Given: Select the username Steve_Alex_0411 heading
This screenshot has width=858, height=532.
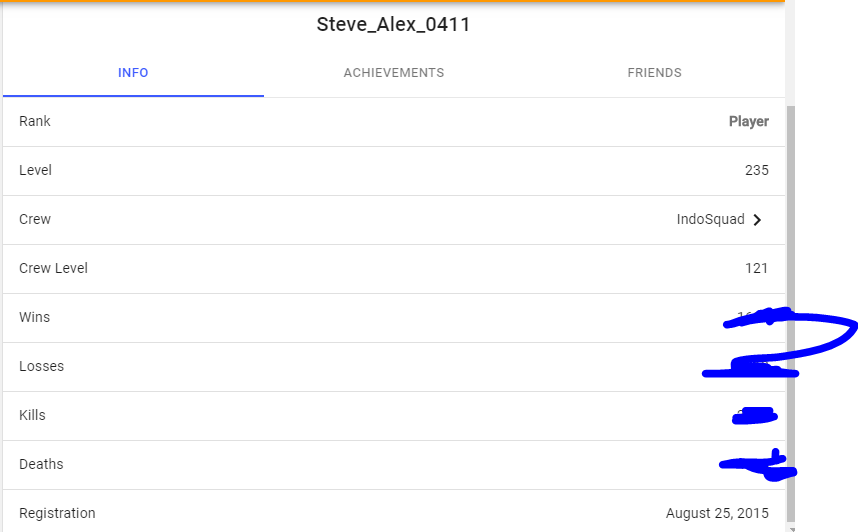Looking at the screenshot, I should click(393, 25).
